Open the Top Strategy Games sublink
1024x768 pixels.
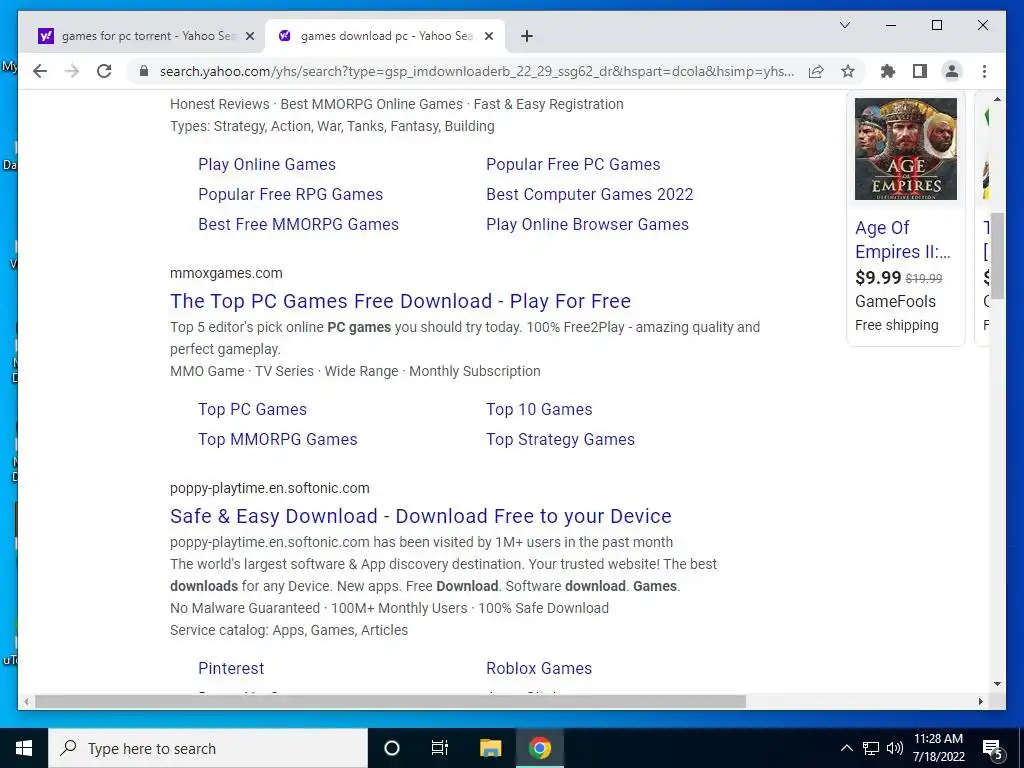click(560, 439)
